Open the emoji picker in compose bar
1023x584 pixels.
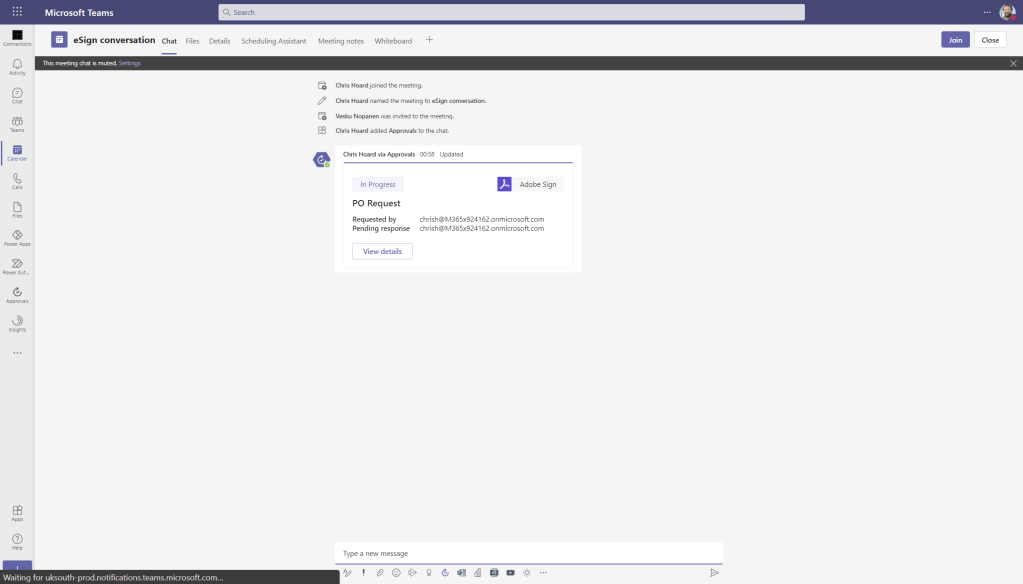(x=396, y=573)
